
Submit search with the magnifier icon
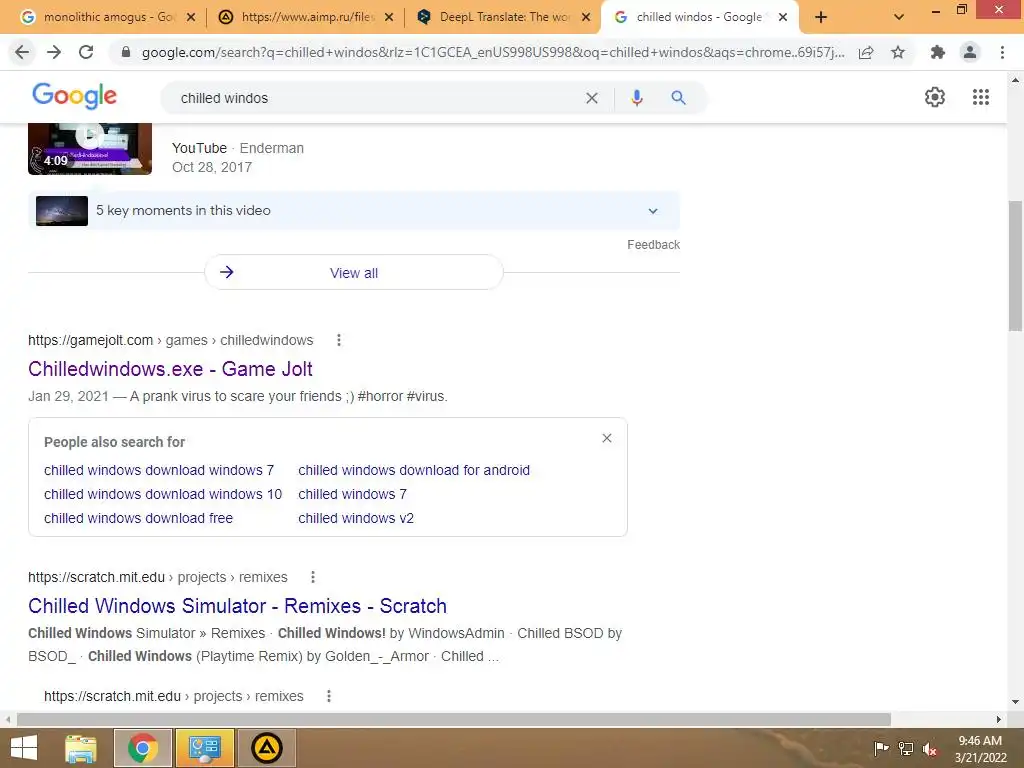pos(679,98)
